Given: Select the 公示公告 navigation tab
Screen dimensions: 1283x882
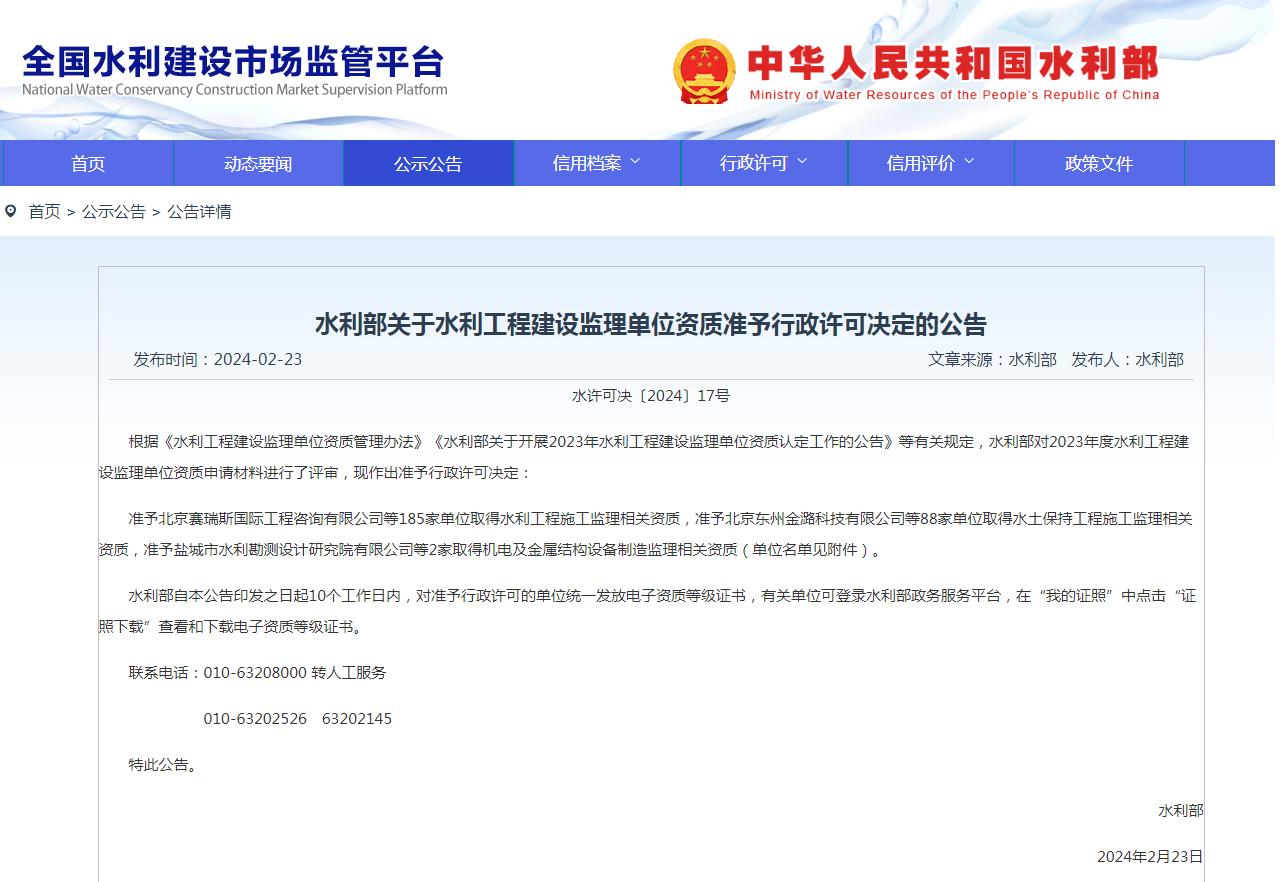Looking at the screenshot, I should point(428,164).
